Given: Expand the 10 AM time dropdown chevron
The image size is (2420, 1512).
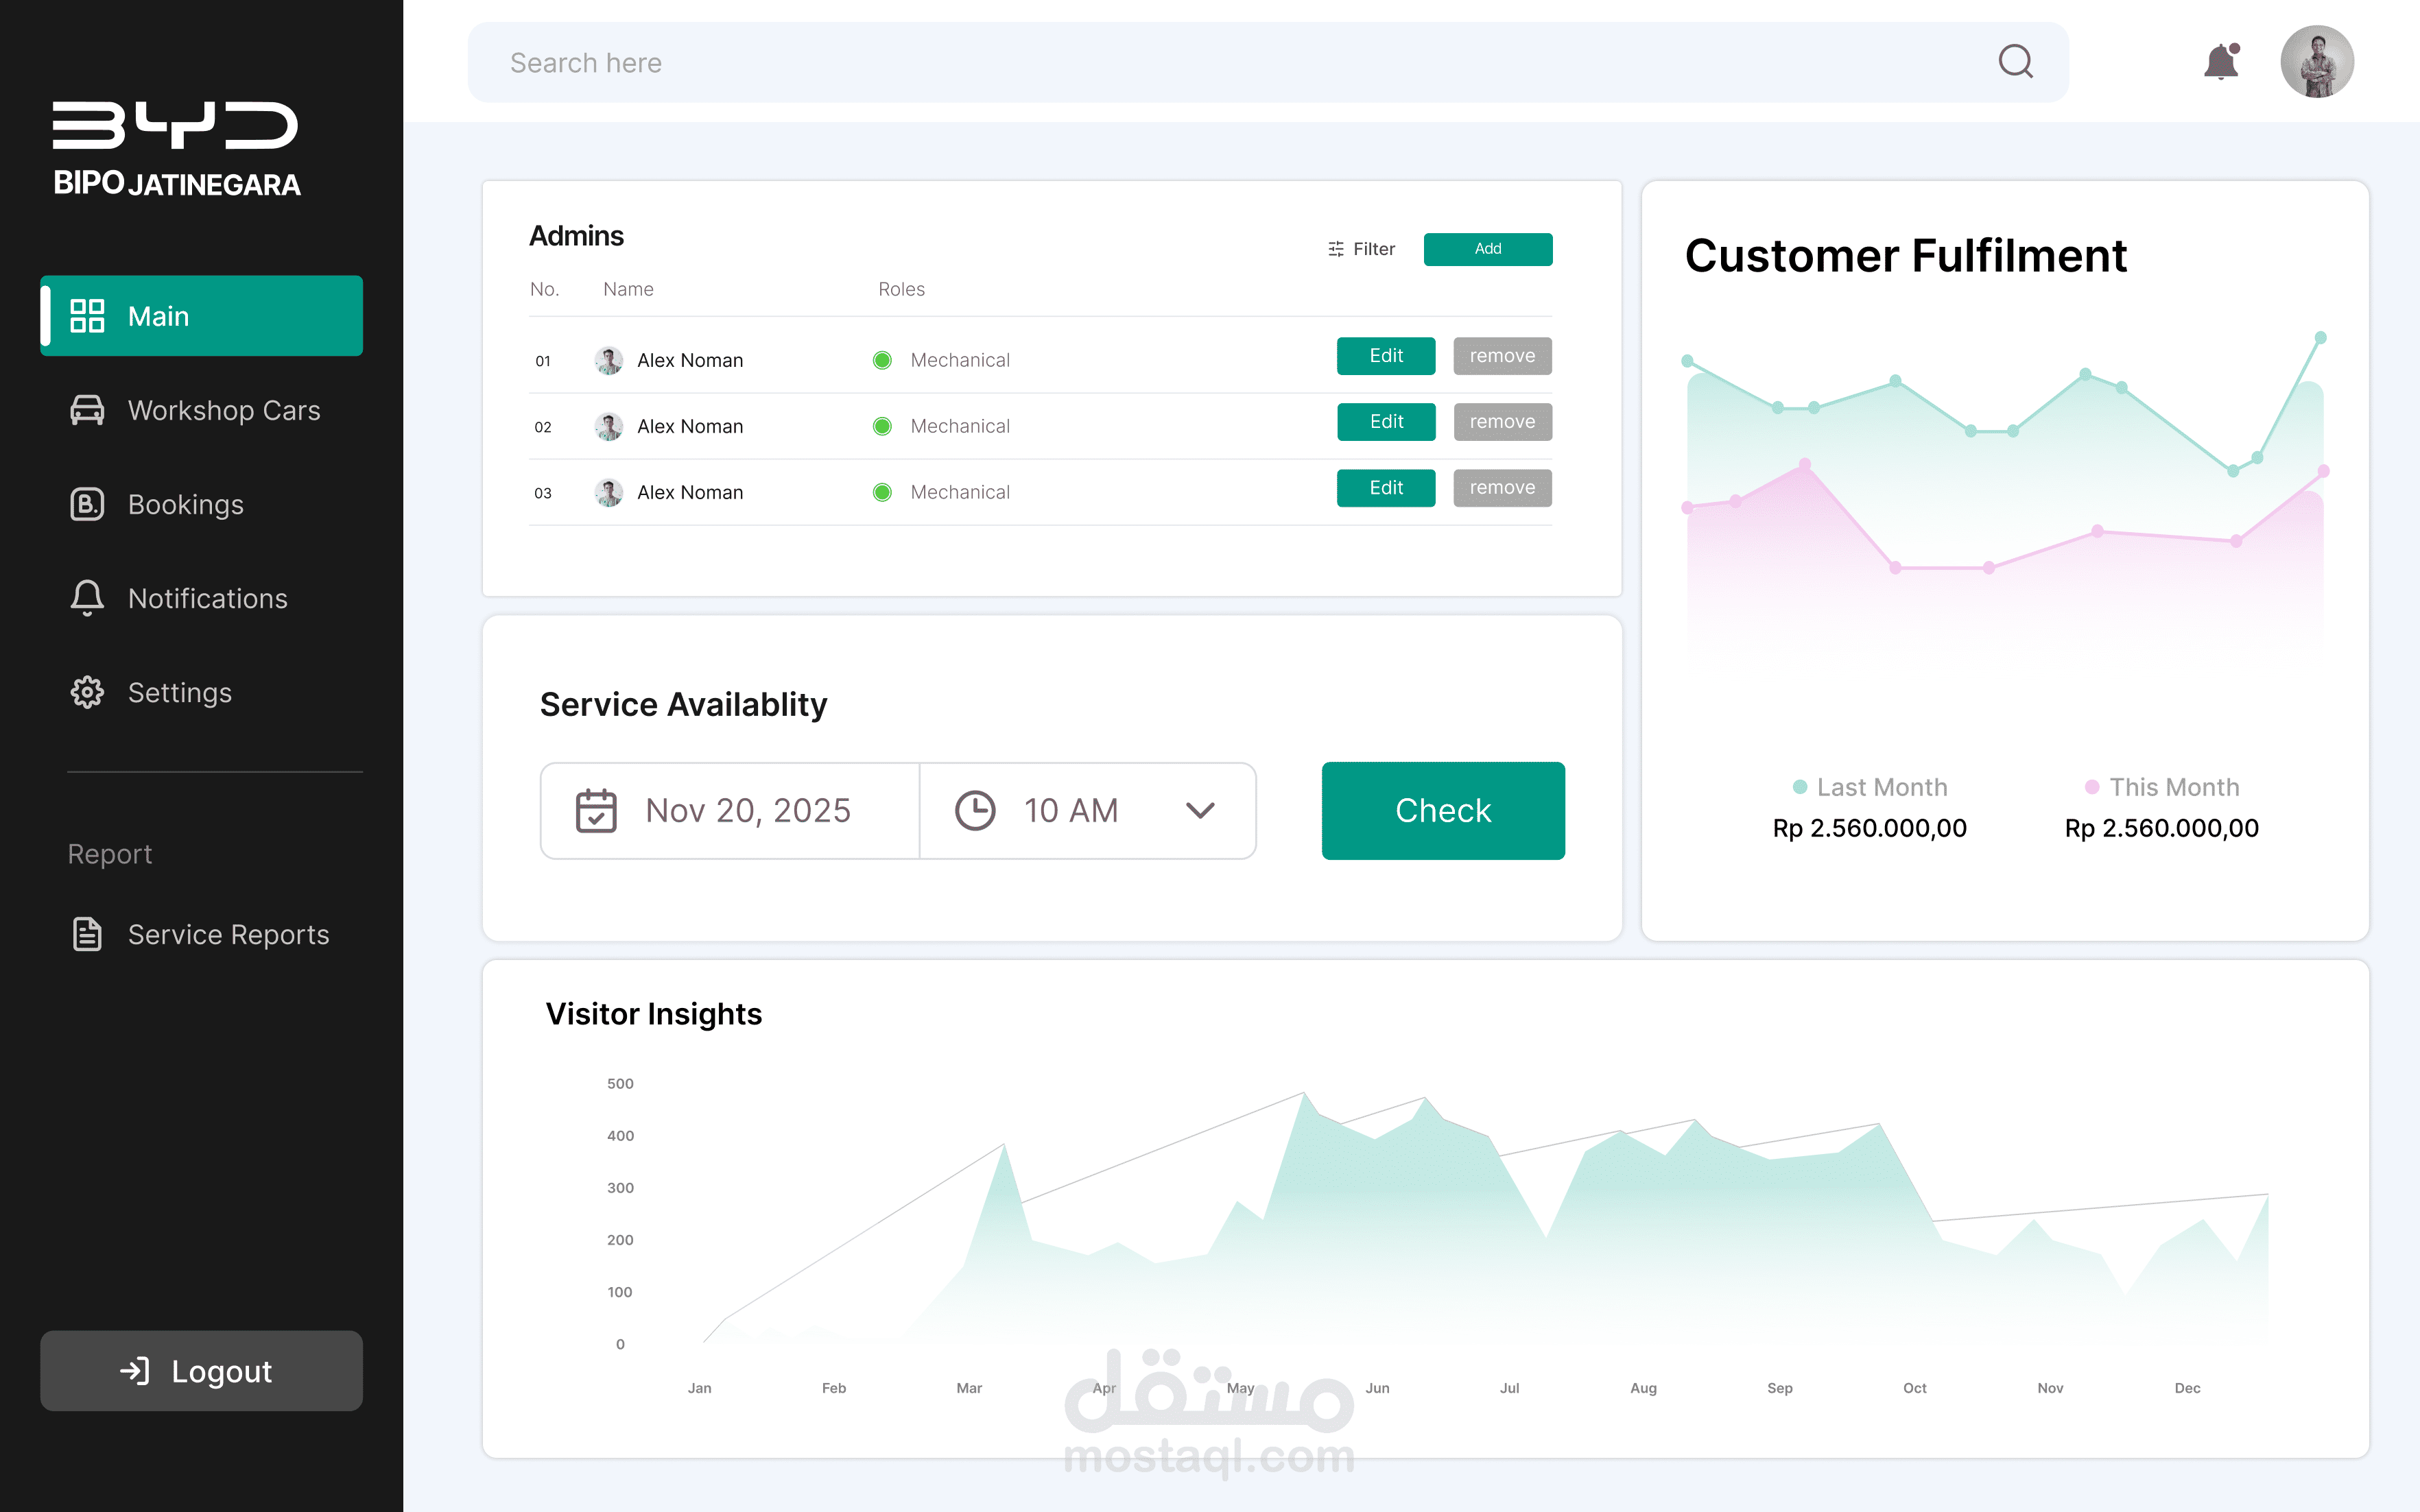Looking at the screenshot, I should [1200, 810].
